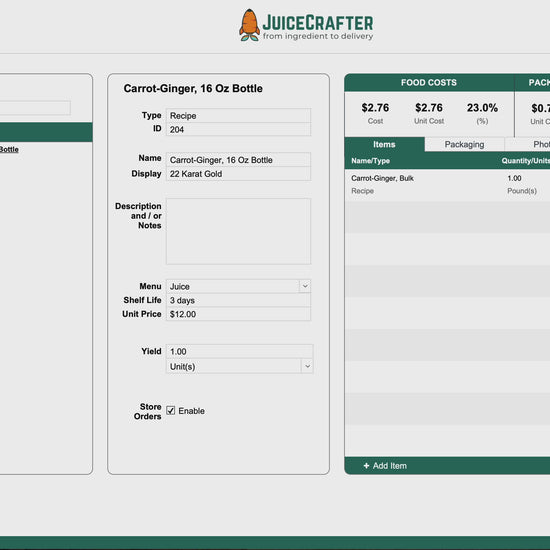550x550 pixels.
Task: Click the 23.0% food cost percentage
Action: [482, 108]
